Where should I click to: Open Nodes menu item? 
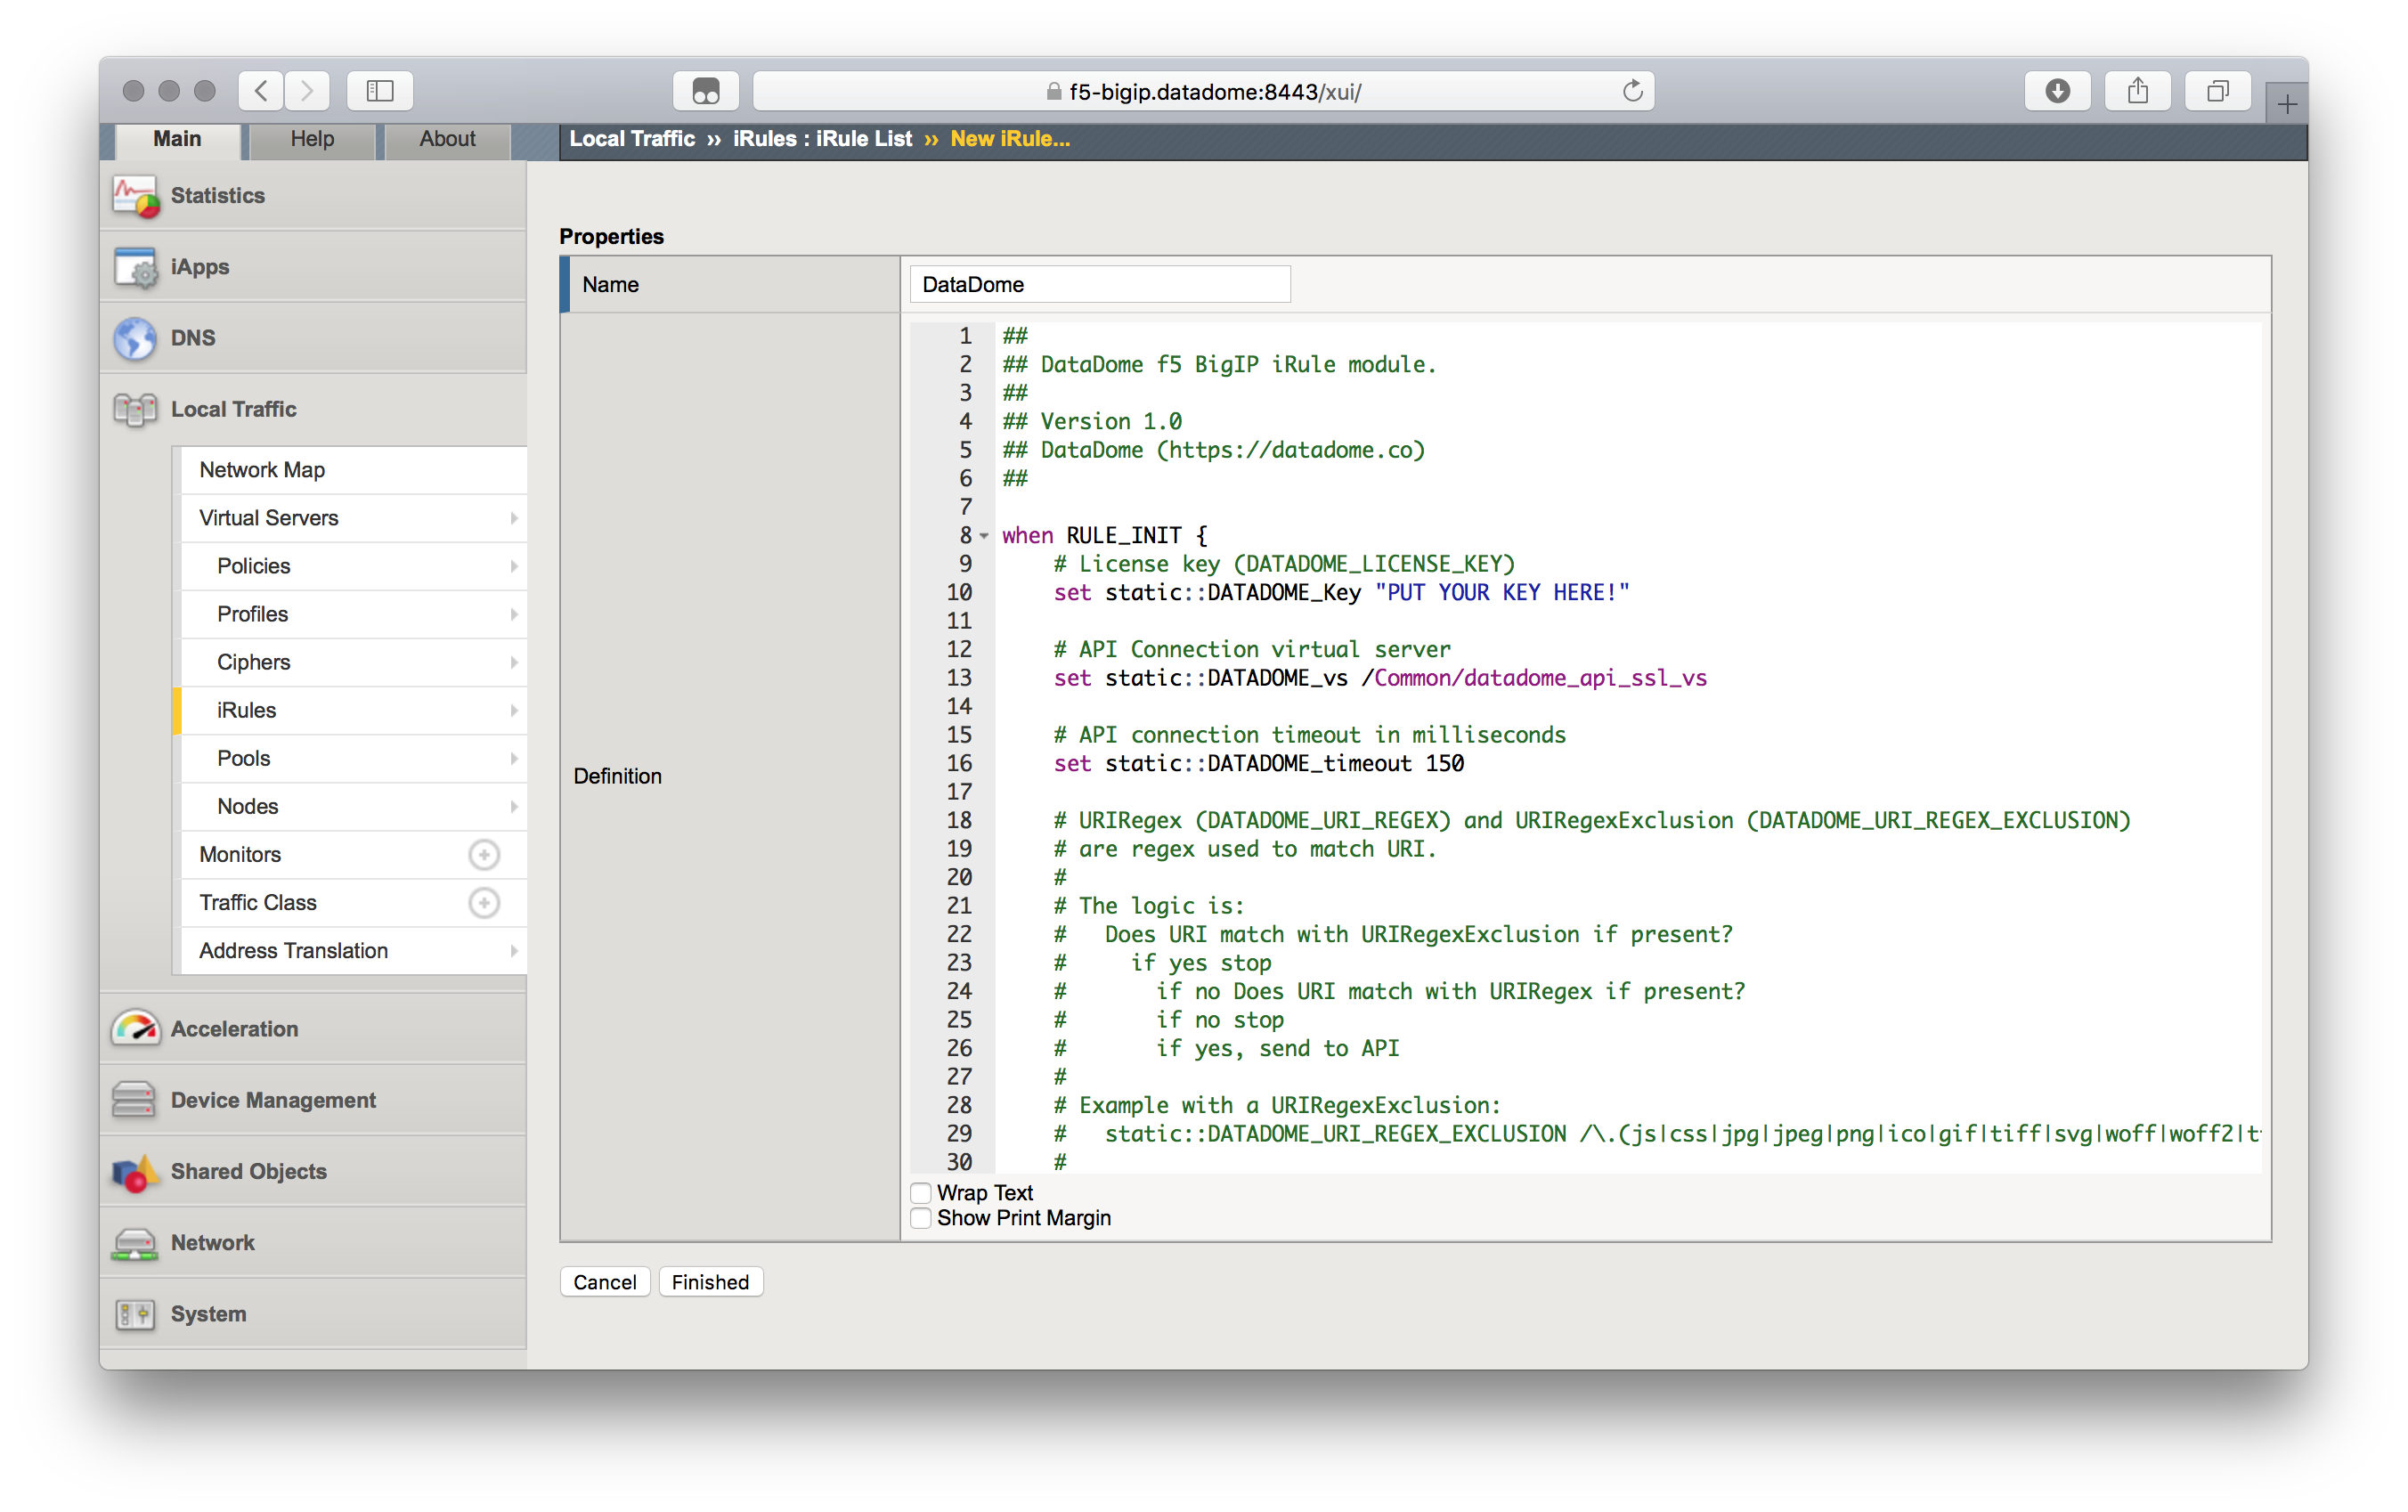point(354,806)
